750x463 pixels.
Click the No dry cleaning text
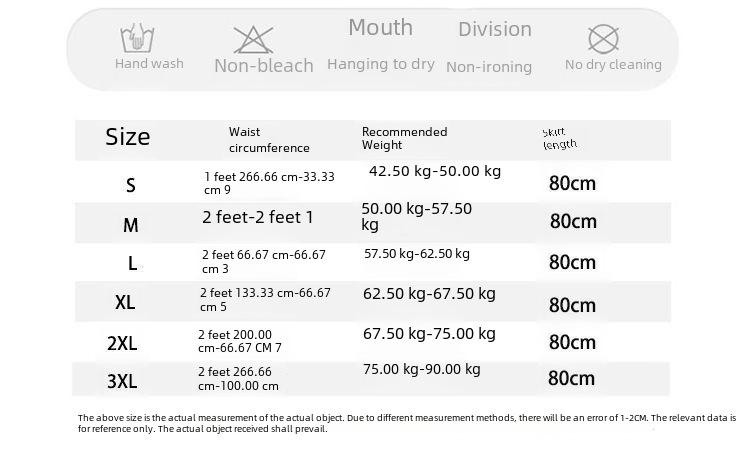(x=613, y=65)
